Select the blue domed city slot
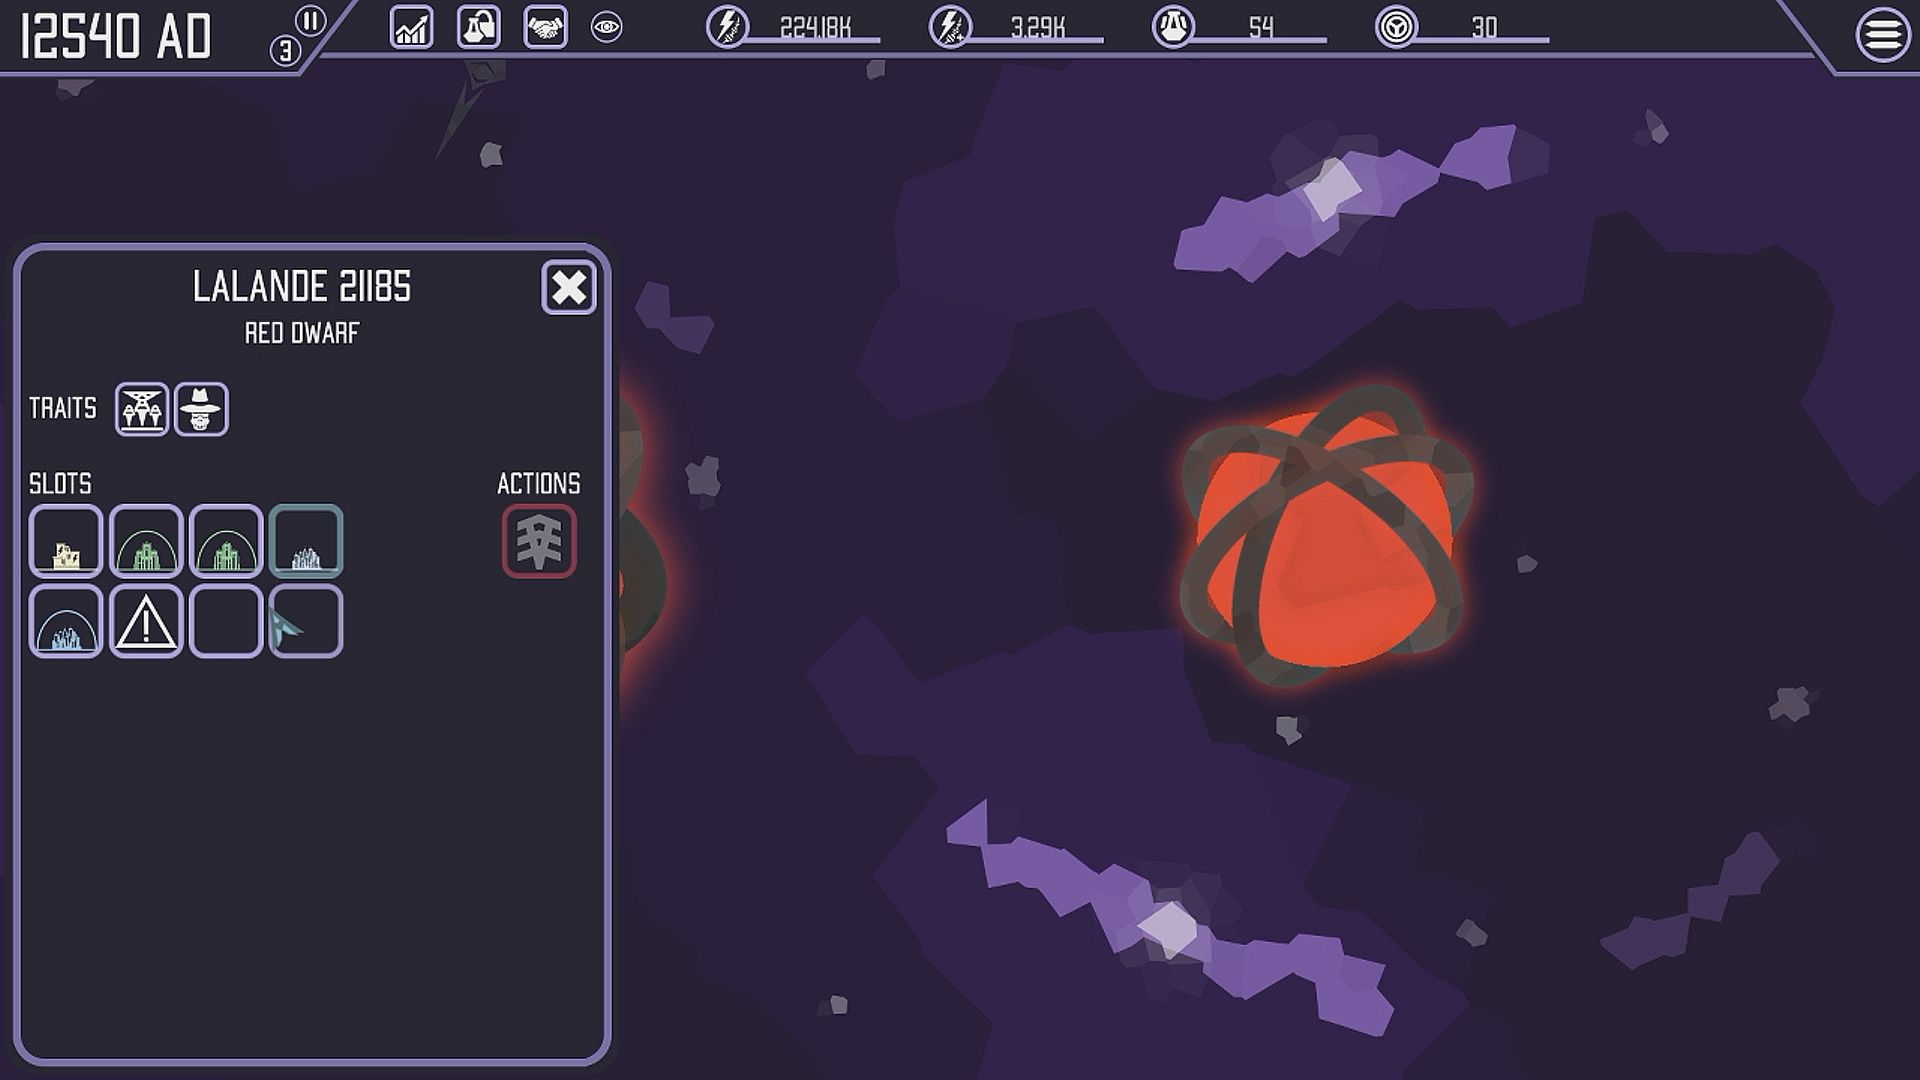The height and width of the screenshot is (1080, 1920). click(66, 621)
